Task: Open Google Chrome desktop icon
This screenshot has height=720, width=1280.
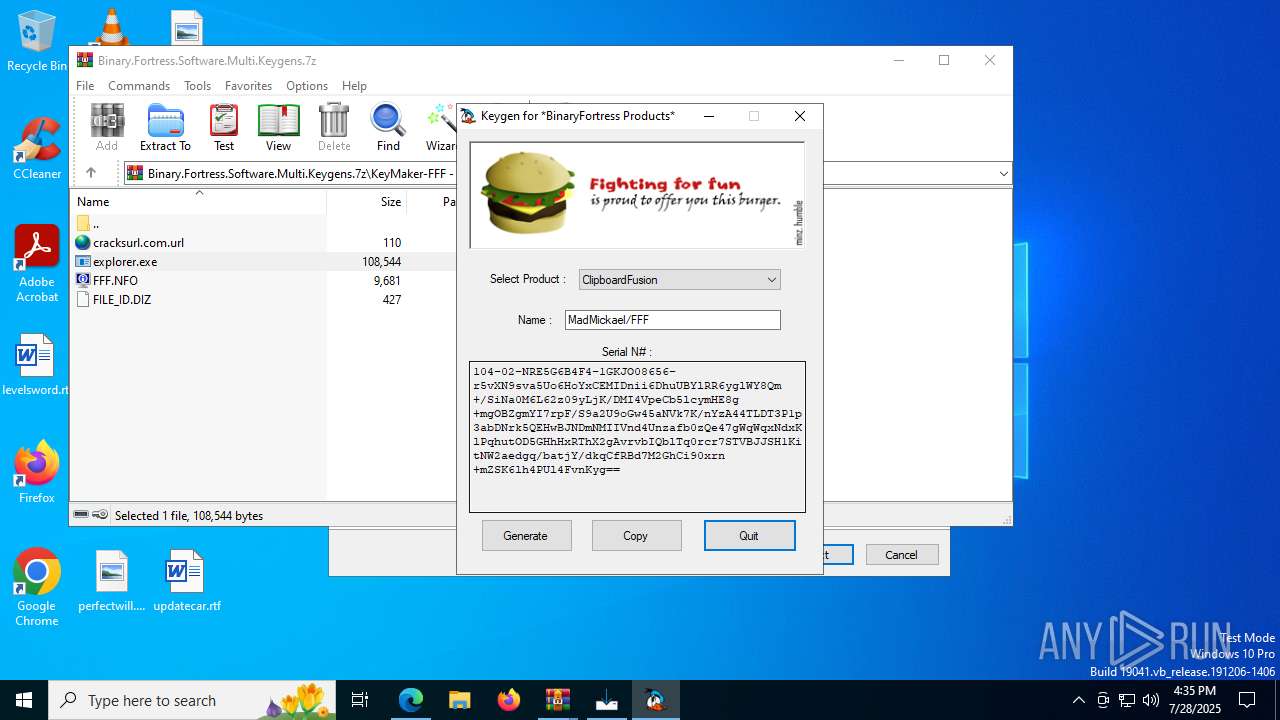Action: coord(37,587)
